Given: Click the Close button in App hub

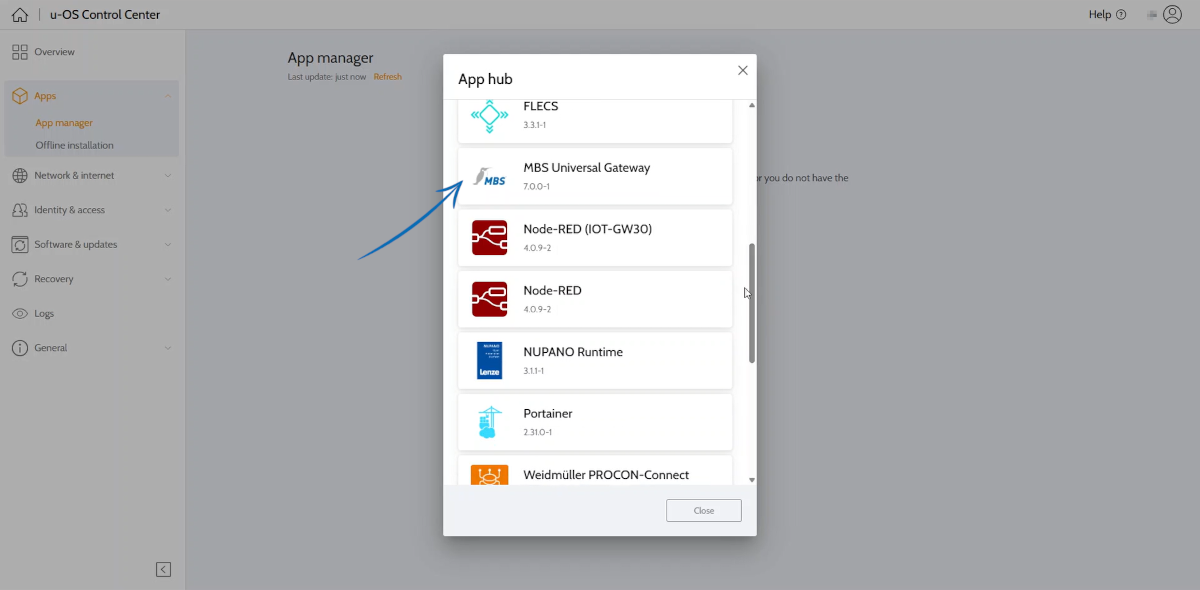Looking at the screenshot, I should pos(704,511).
